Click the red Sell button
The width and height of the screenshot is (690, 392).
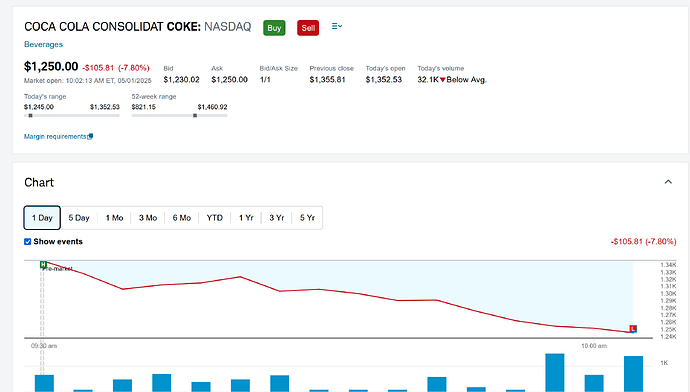(x=308, y=28)
